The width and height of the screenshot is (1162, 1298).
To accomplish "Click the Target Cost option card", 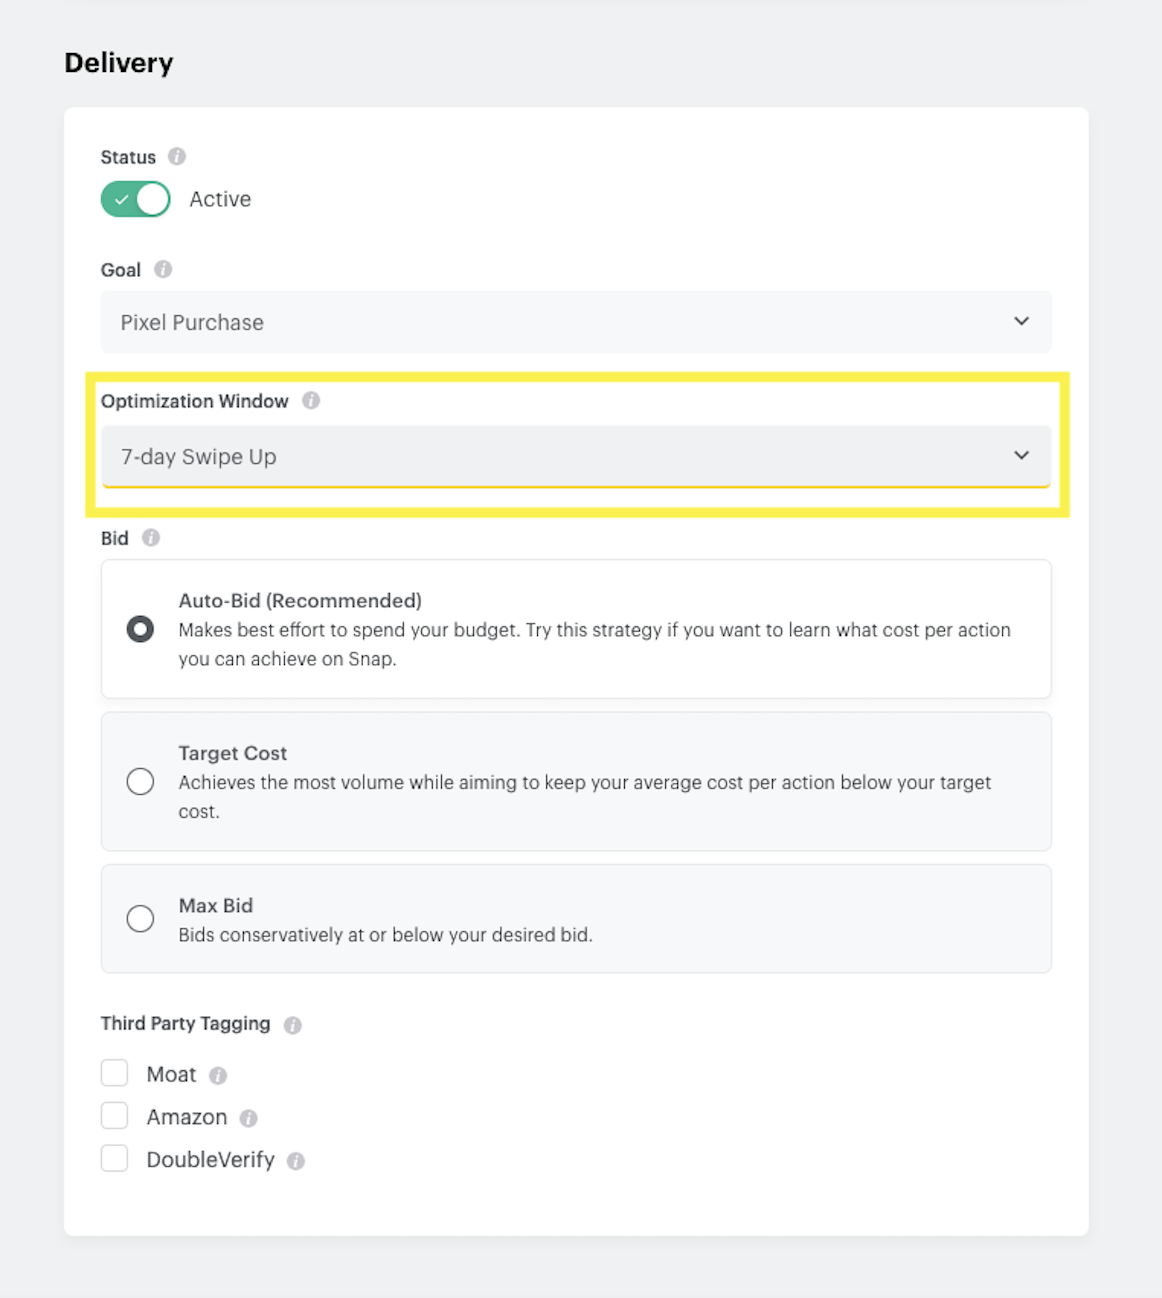I will click(x=576, y=781).
